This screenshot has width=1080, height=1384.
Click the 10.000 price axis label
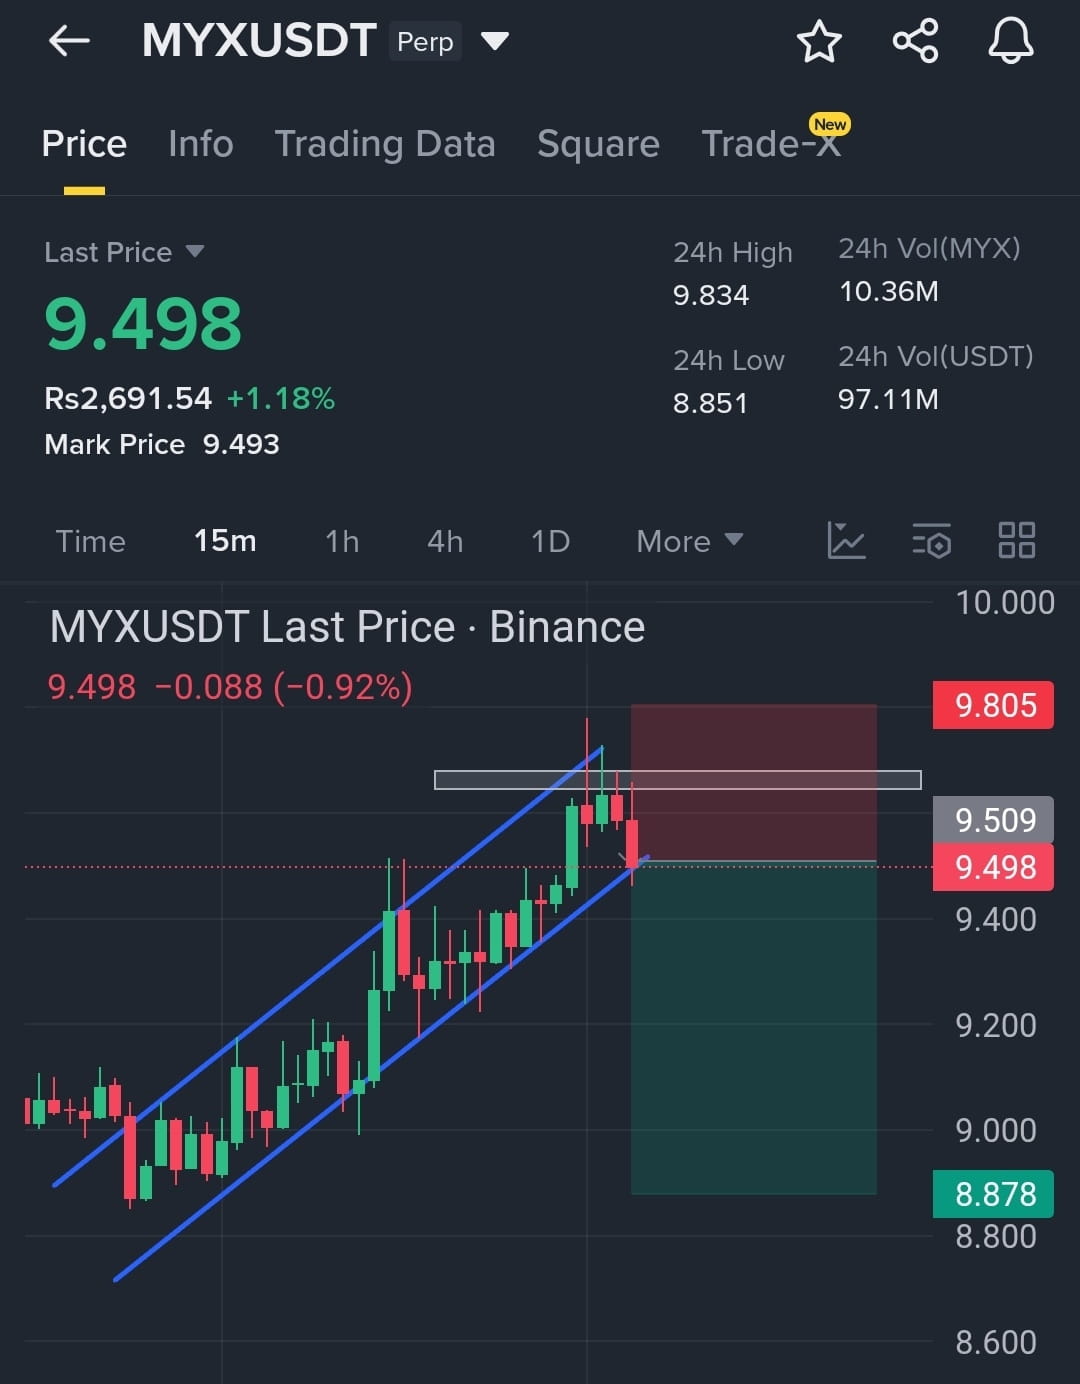[x=1005, y=602]
